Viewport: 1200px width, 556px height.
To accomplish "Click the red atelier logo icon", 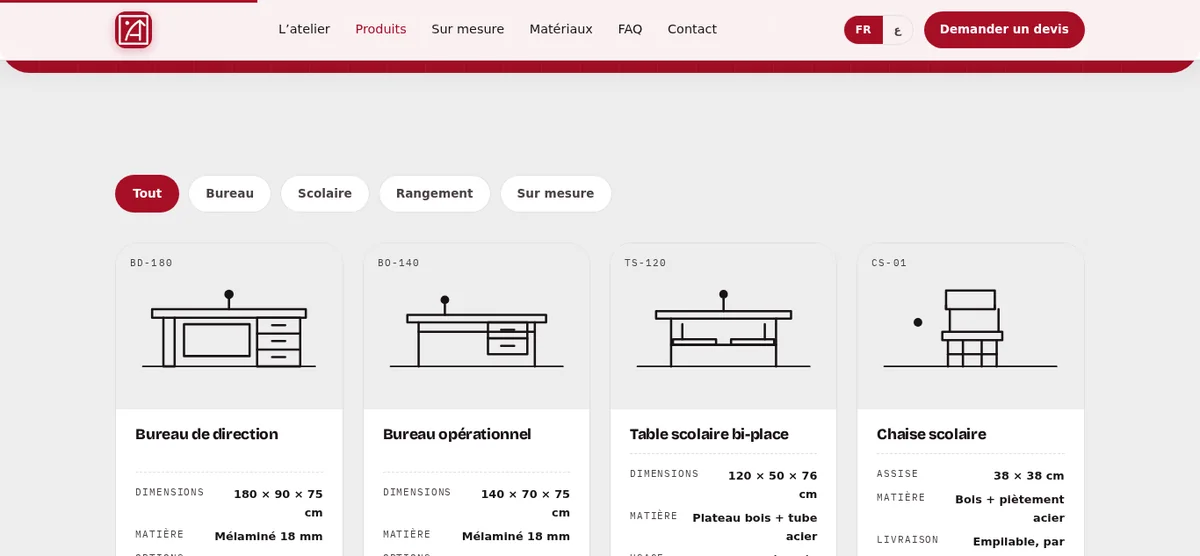I will (x=133, y=30).
